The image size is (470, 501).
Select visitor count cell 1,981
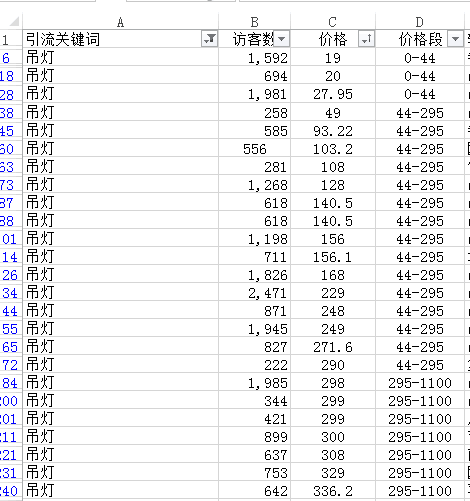[x=254, y=94]
